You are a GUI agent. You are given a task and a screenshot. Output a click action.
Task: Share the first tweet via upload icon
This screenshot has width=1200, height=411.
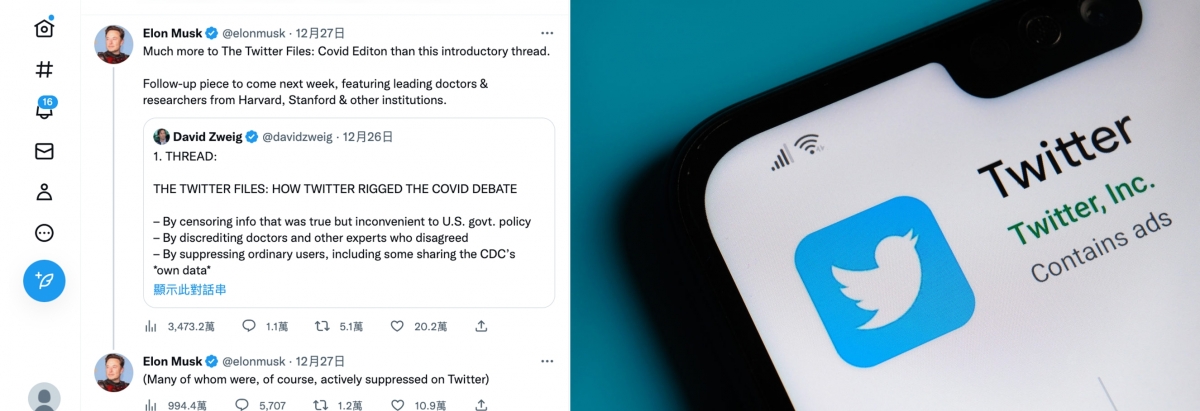click(481, 326)
